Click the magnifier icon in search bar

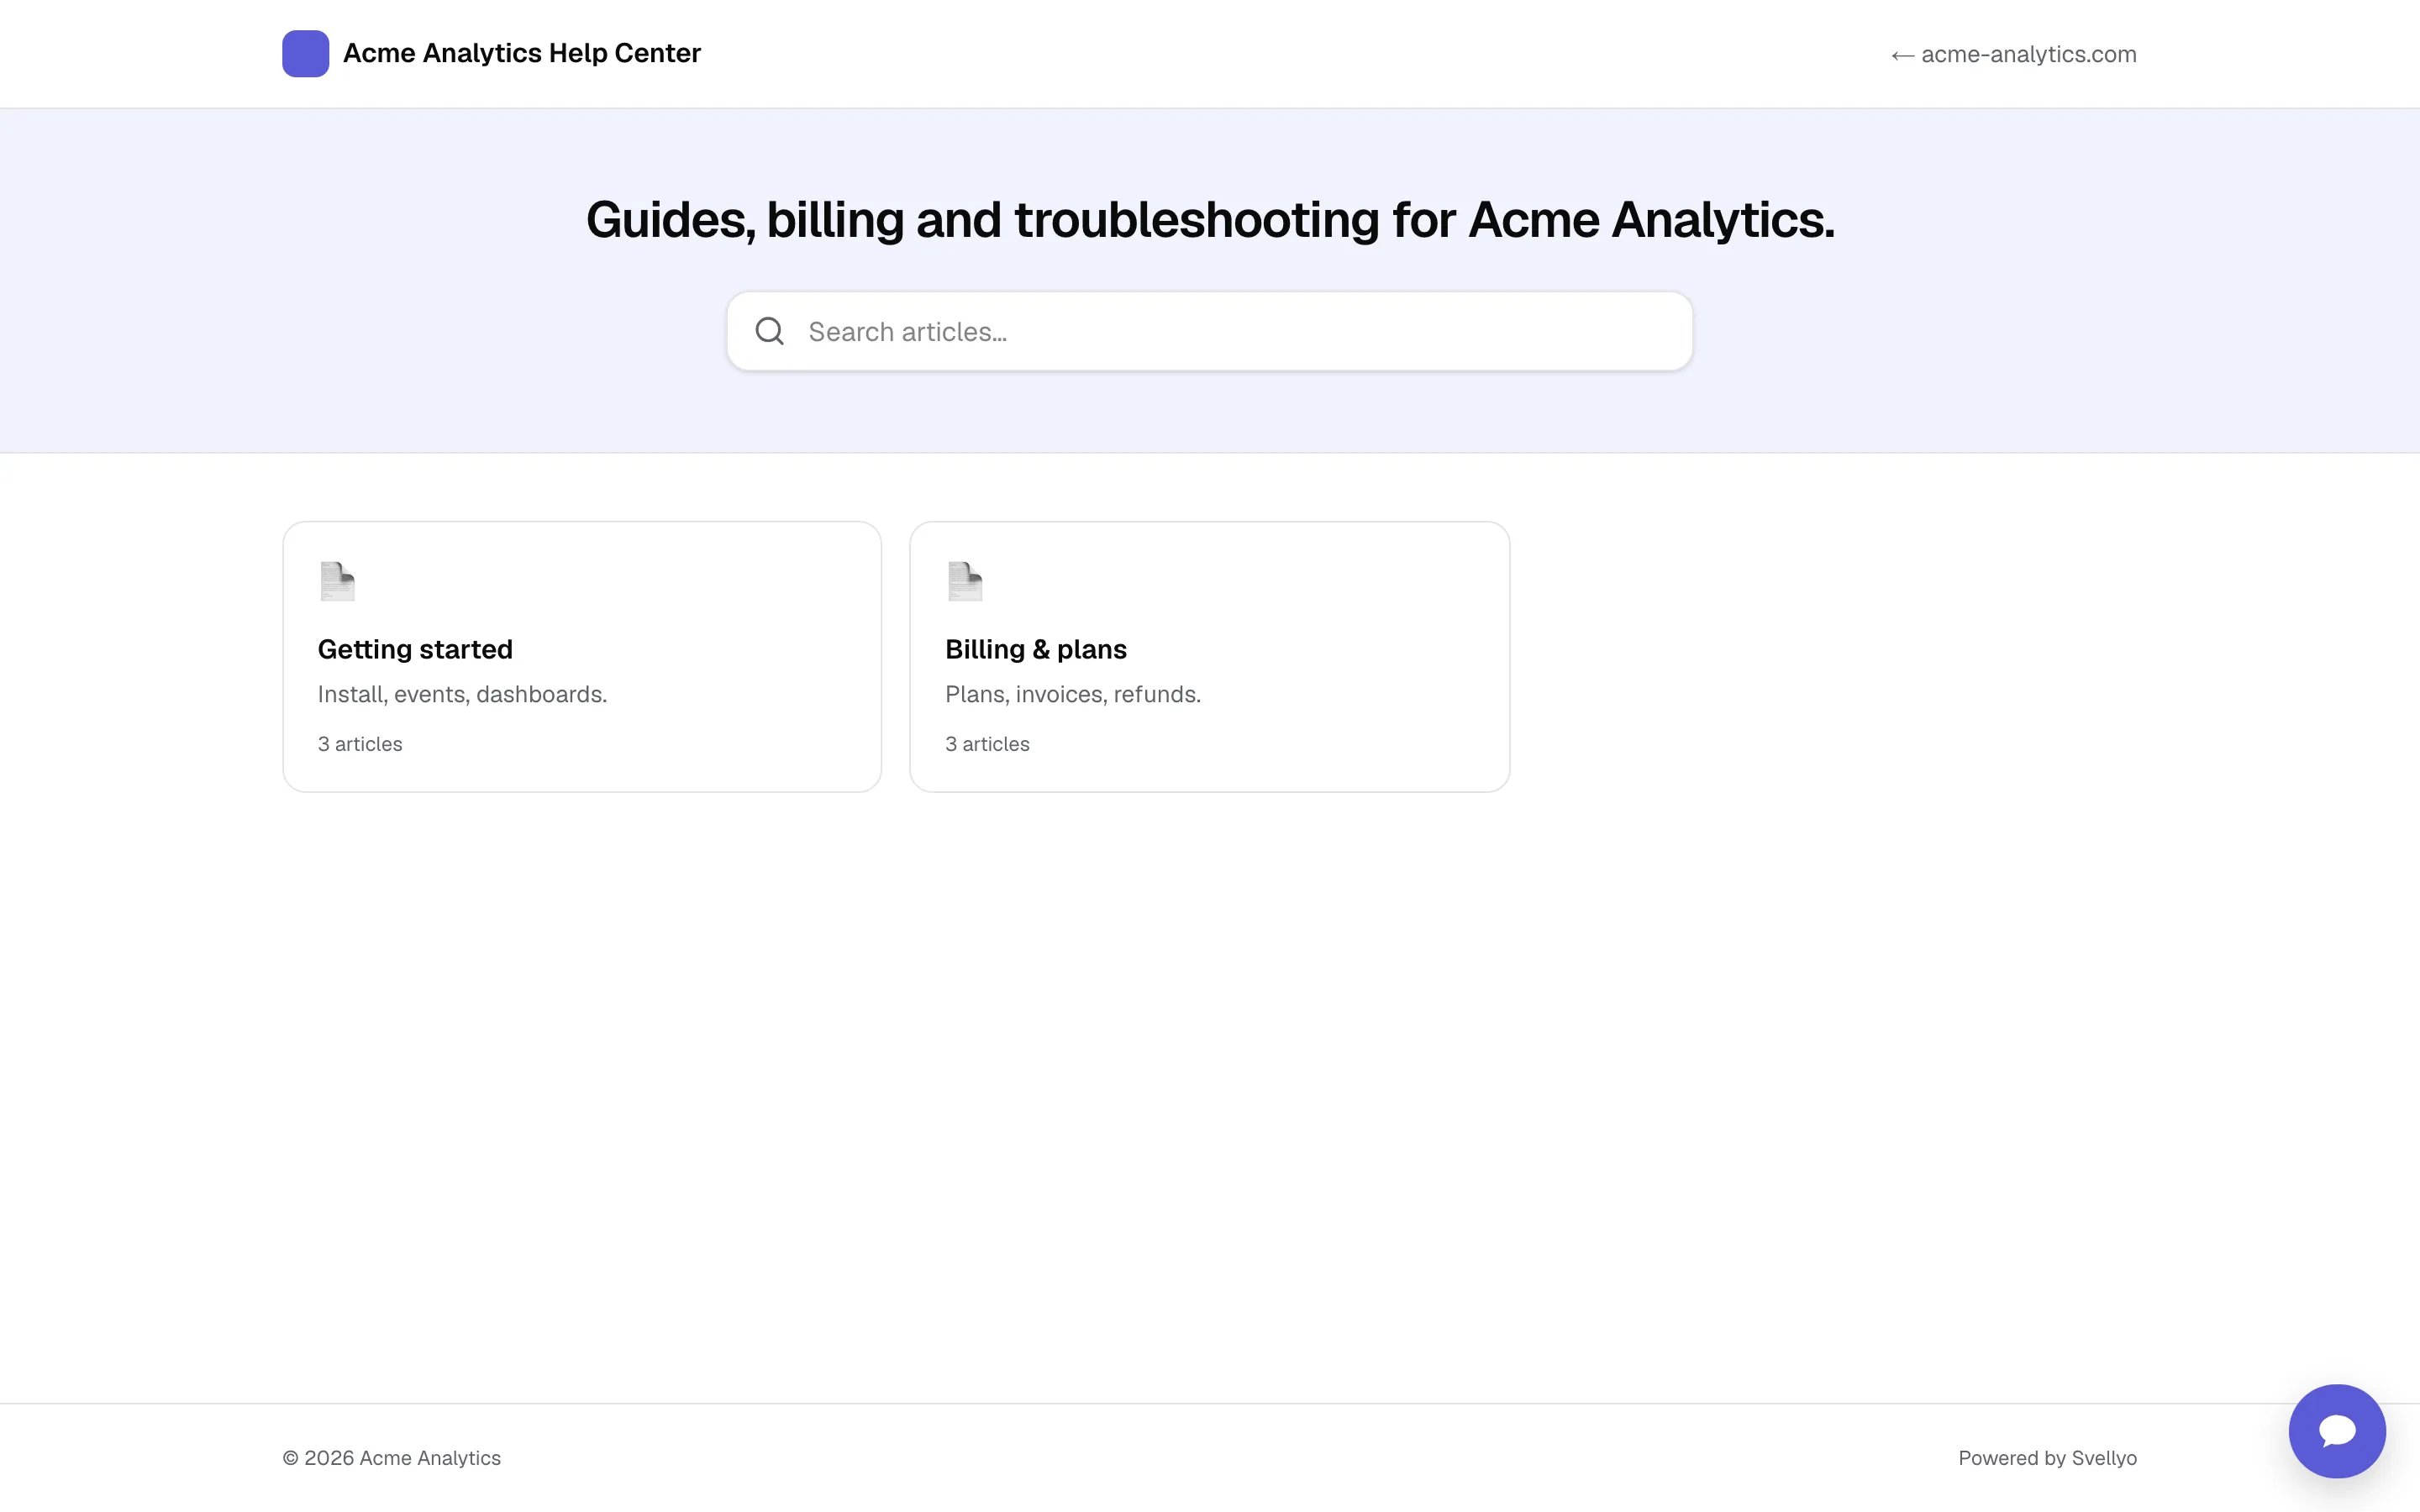coord(769,331)
